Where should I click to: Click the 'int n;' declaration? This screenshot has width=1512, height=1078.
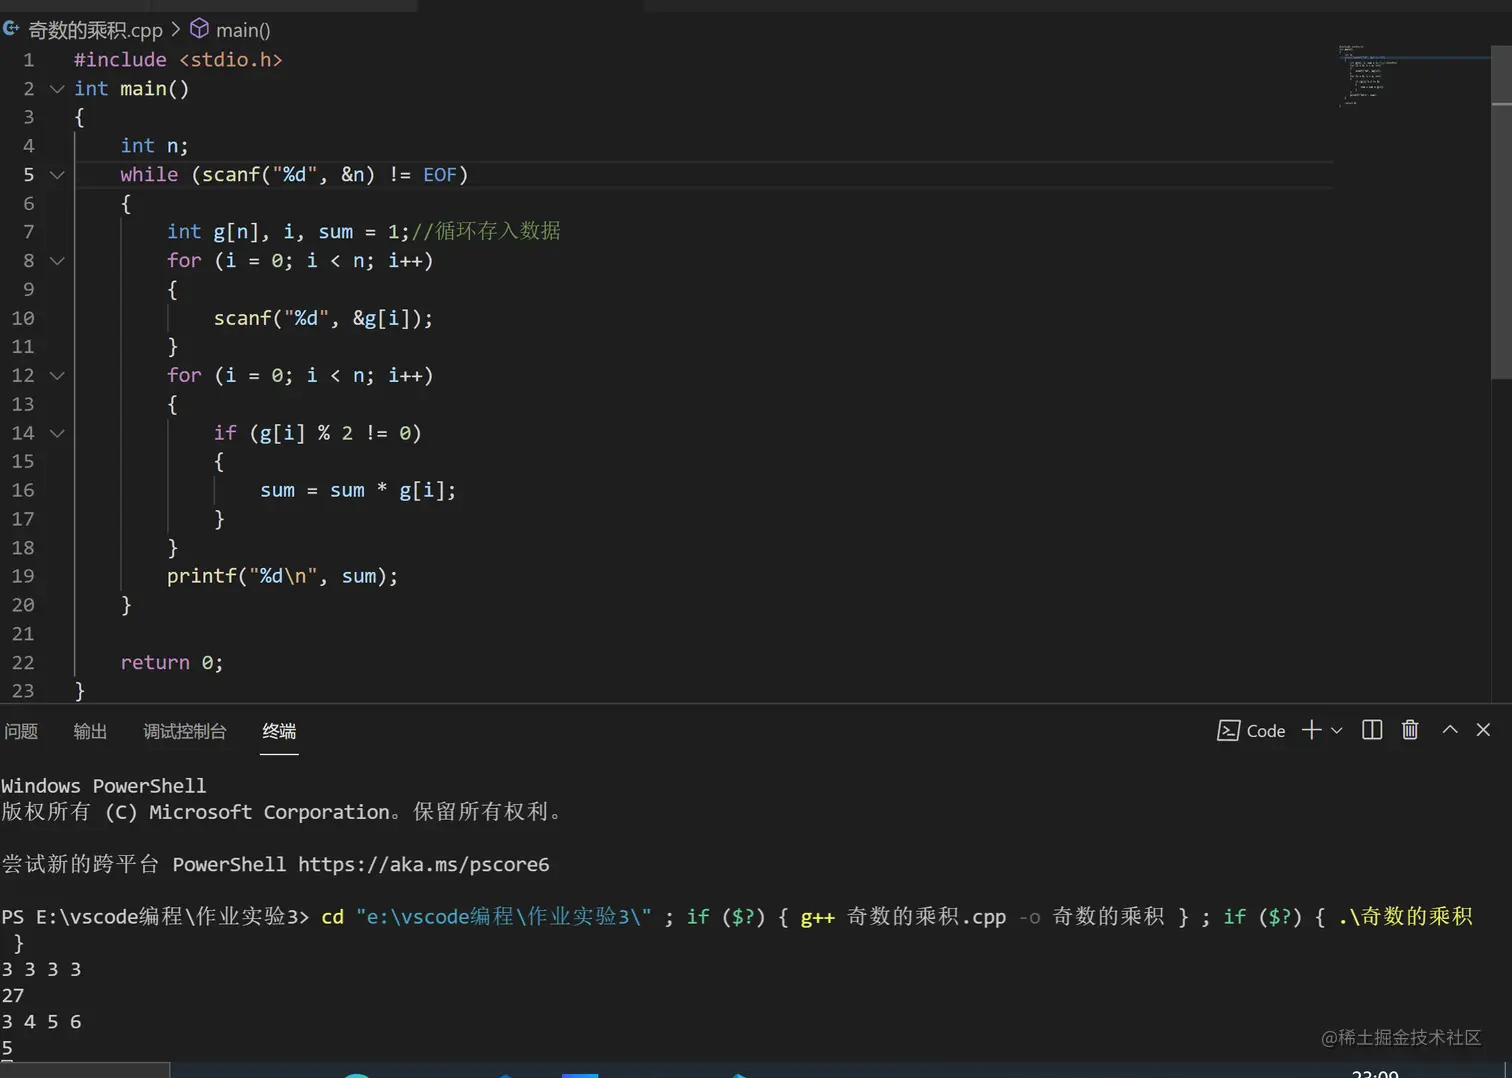tap(154, 146)
